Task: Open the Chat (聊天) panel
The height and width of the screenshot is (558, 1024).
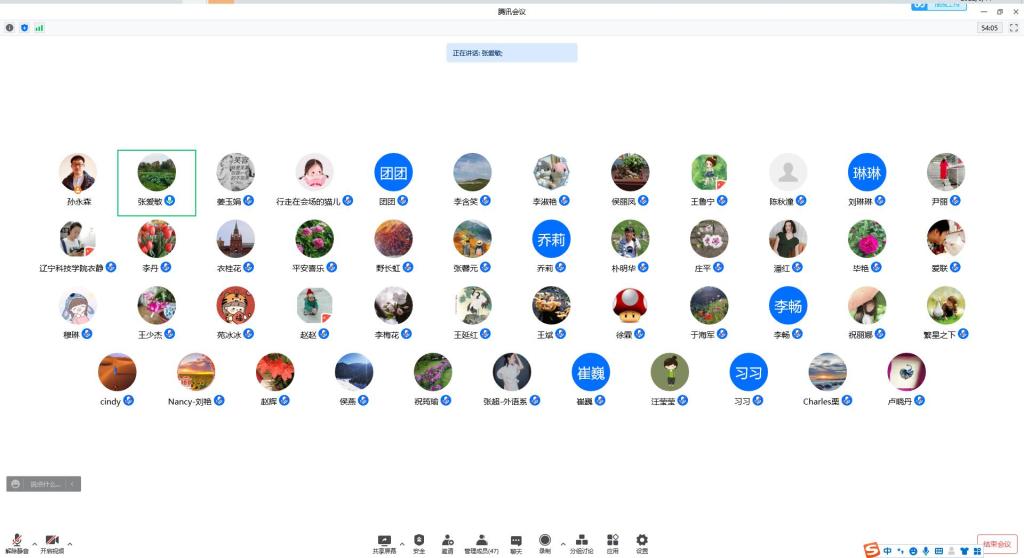Action: click(x=516, y=541)
